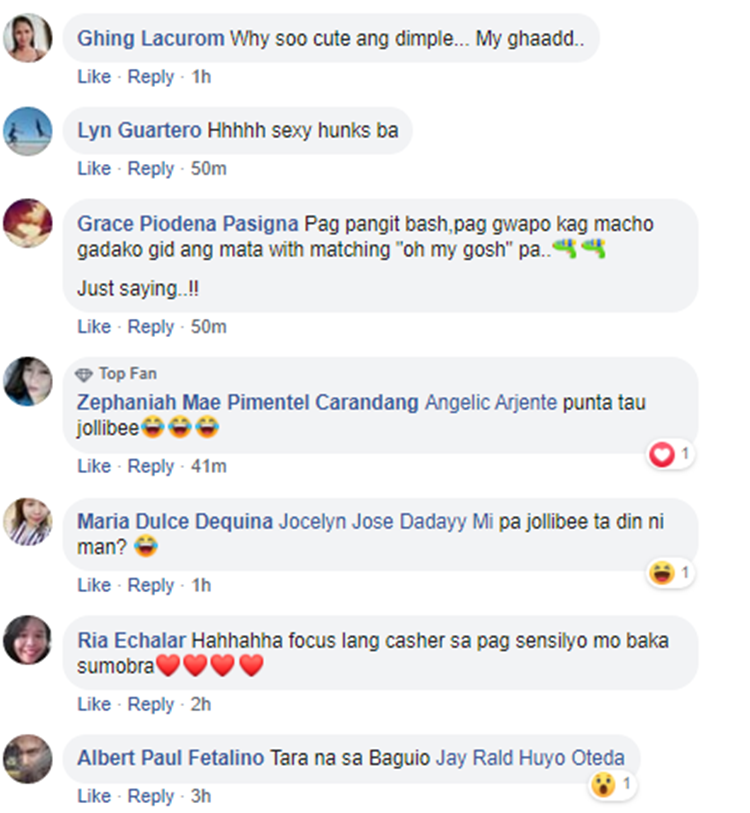Like Ria Echalar's comment
Image resolution: width=750 pixels, height=813 pixels.
tap(94, 704)
